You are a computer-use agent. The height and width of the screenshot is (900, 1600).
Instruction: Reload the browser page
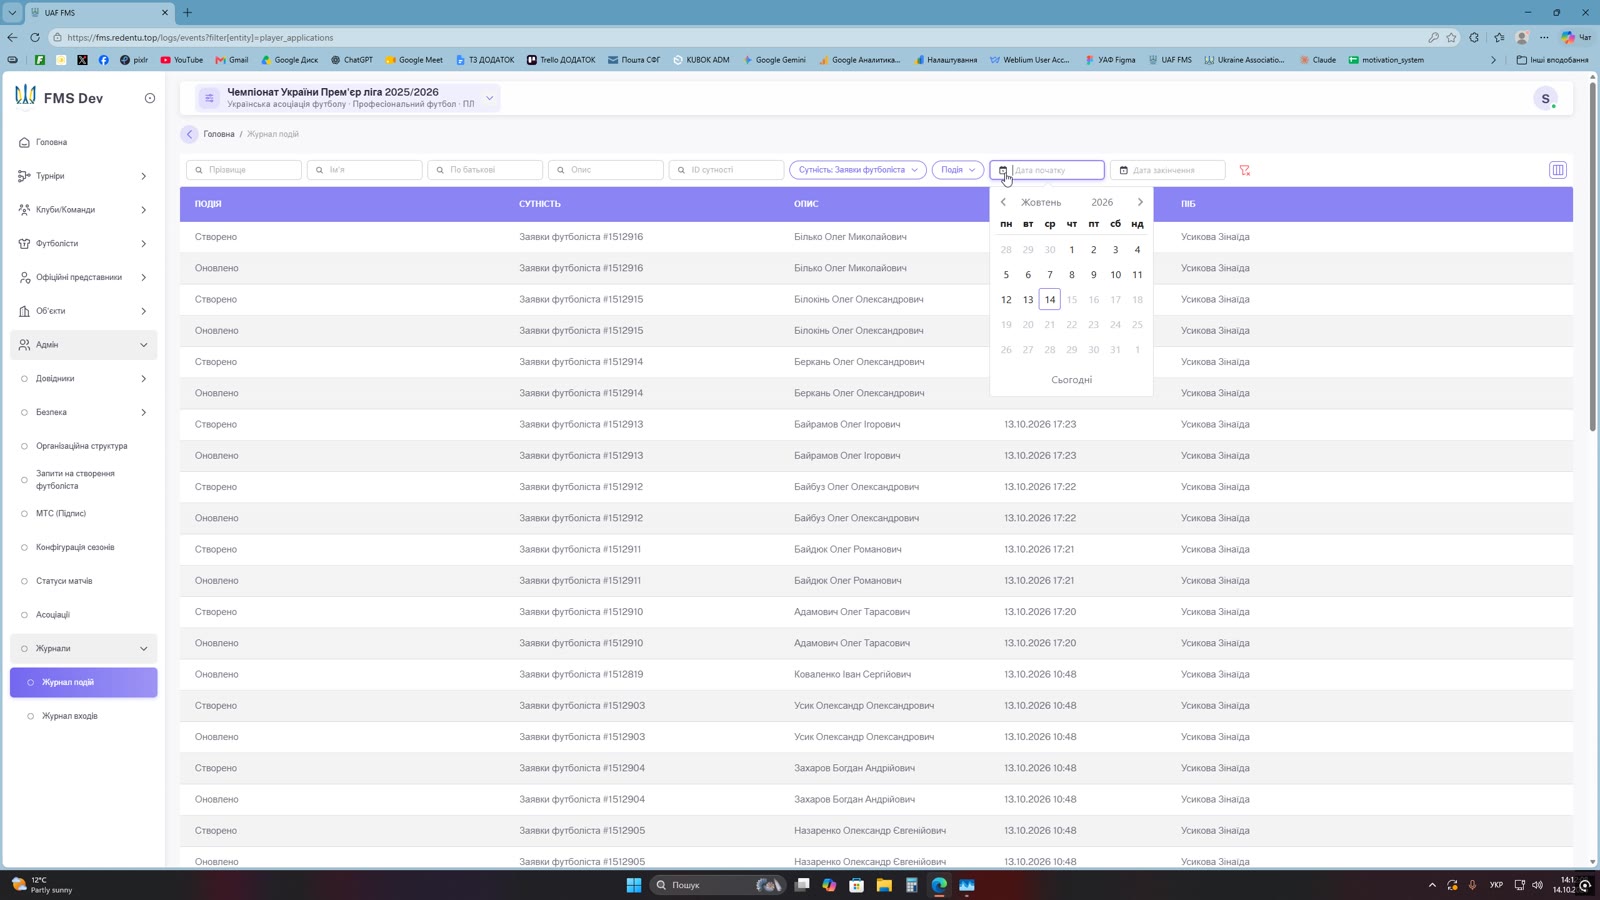[x=35, y=37]
